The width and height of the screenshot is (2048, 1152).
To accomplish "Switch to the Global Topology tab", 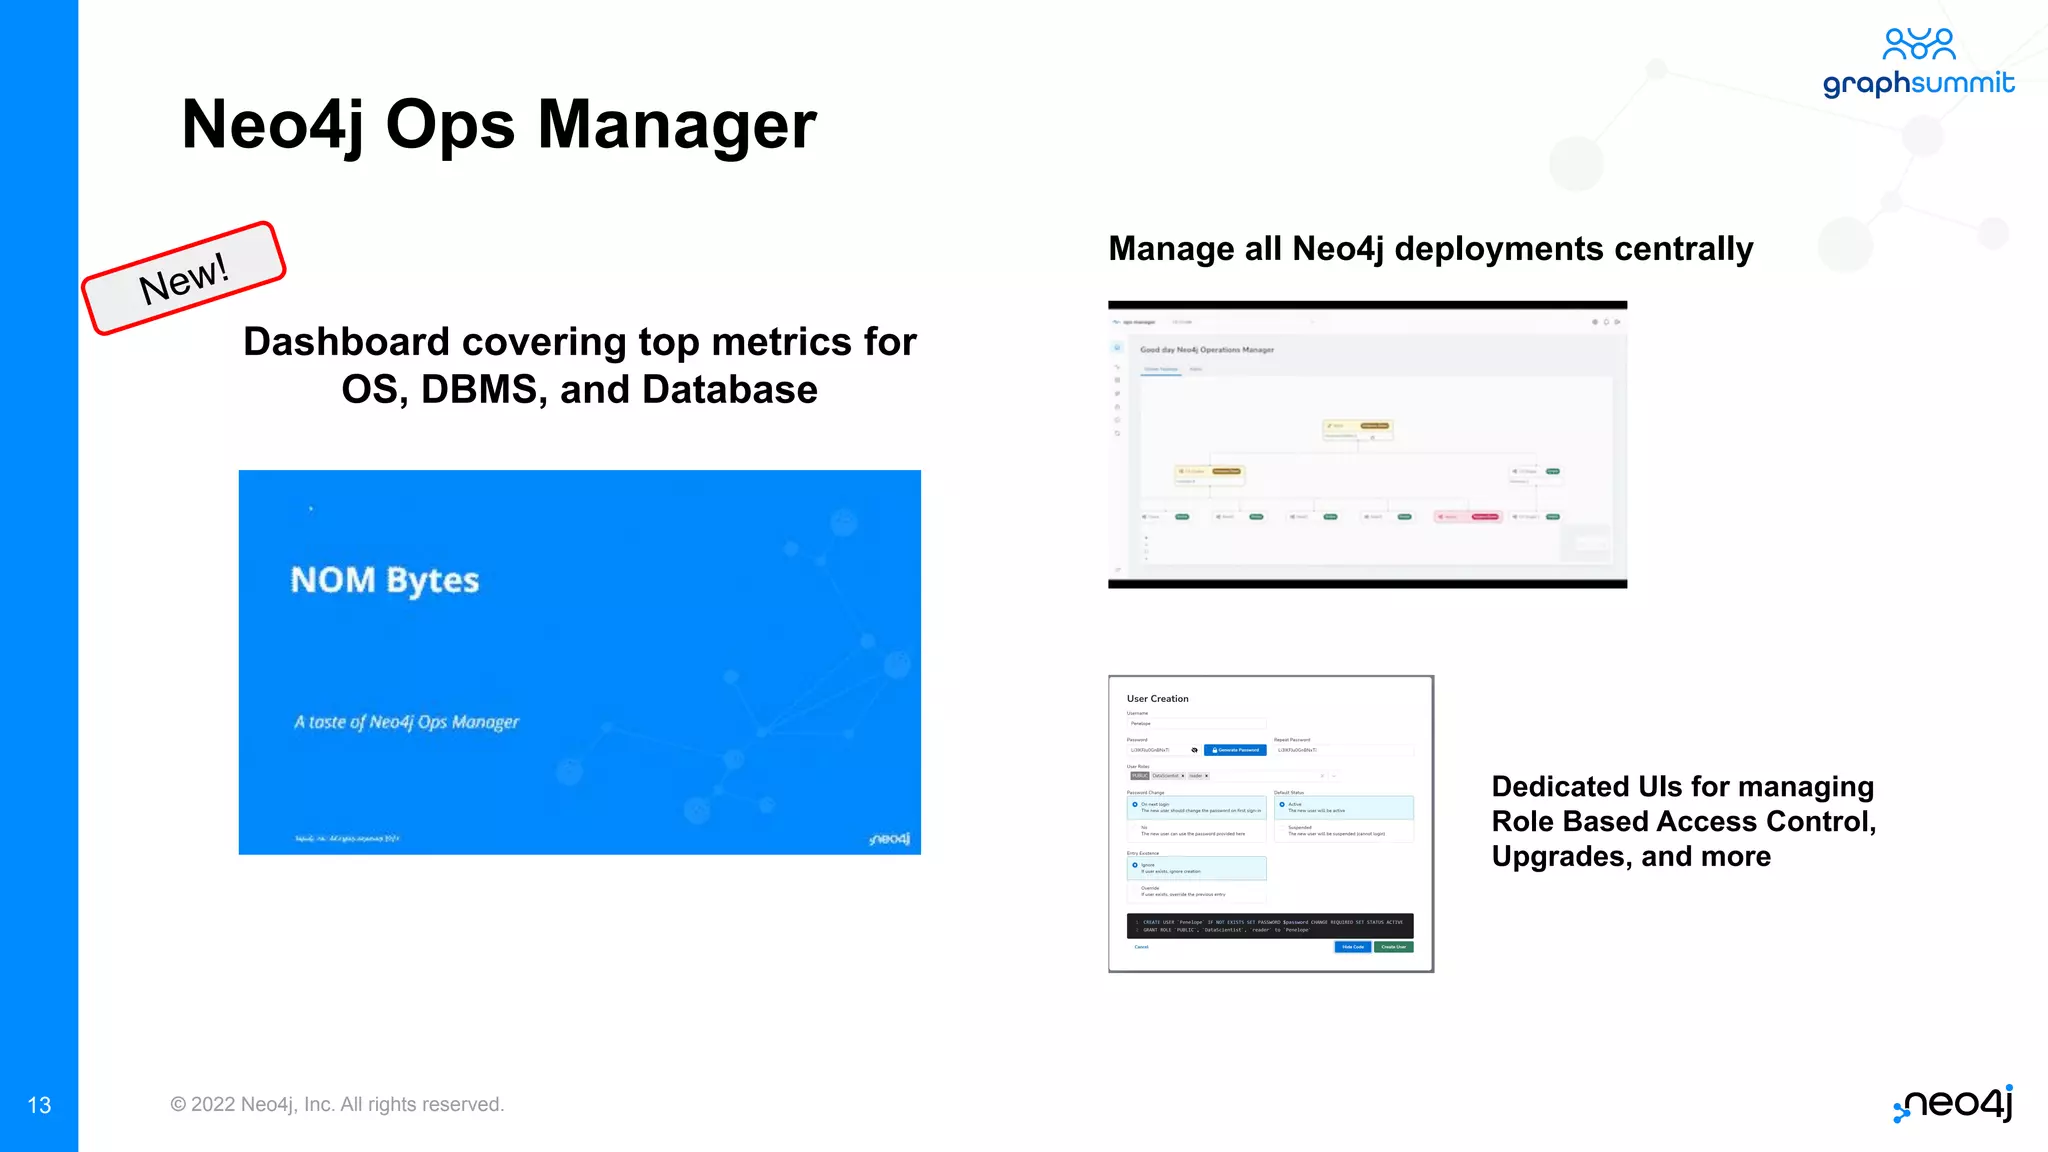I will [x=1161, y=369].
